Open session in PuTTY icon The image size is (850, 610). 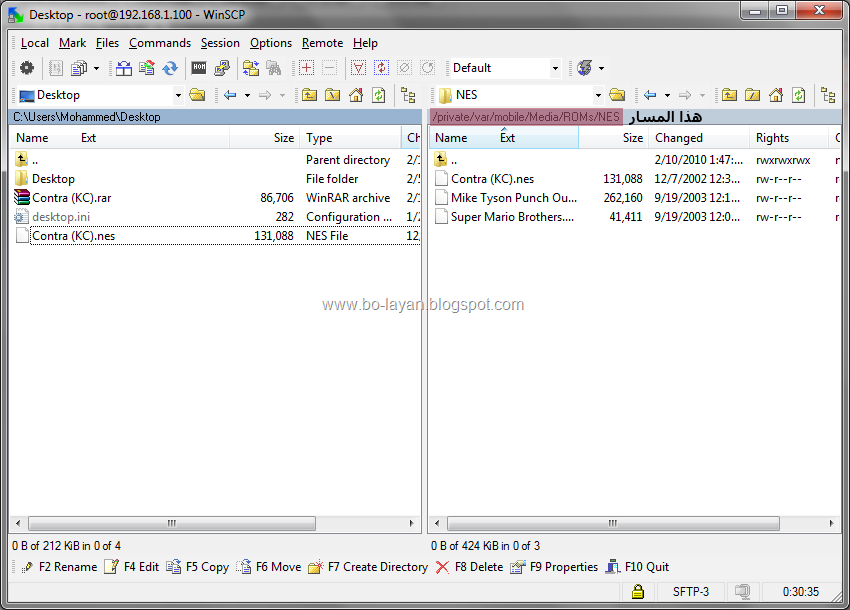222,68
